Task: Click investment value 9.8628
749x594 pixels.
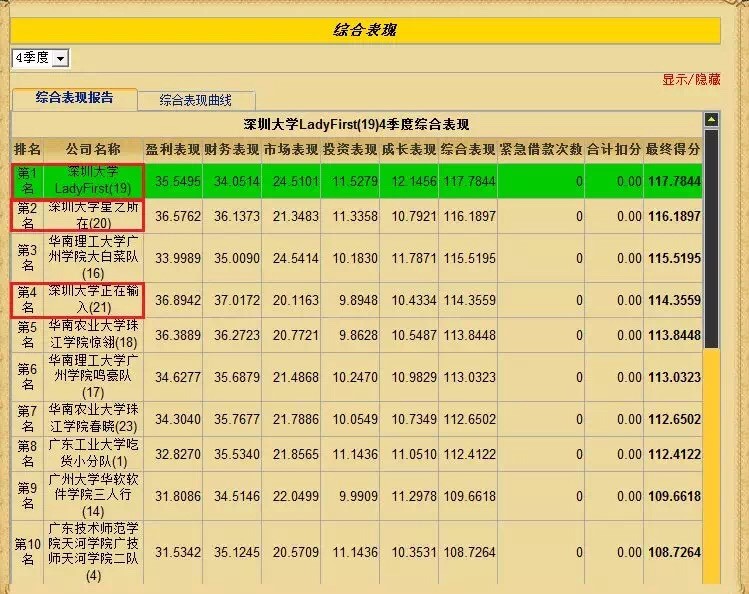Action: click(x=358, y=335)
